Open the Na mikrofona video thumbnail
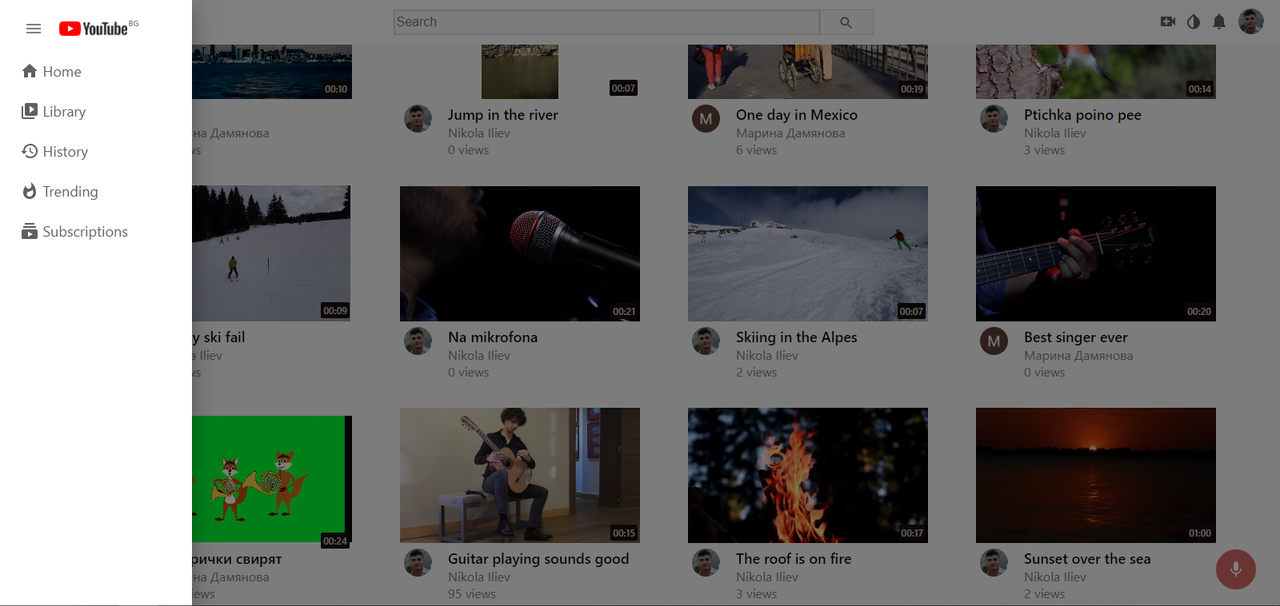The height and width of the screenshot is (606, 1280). point(520,253)
